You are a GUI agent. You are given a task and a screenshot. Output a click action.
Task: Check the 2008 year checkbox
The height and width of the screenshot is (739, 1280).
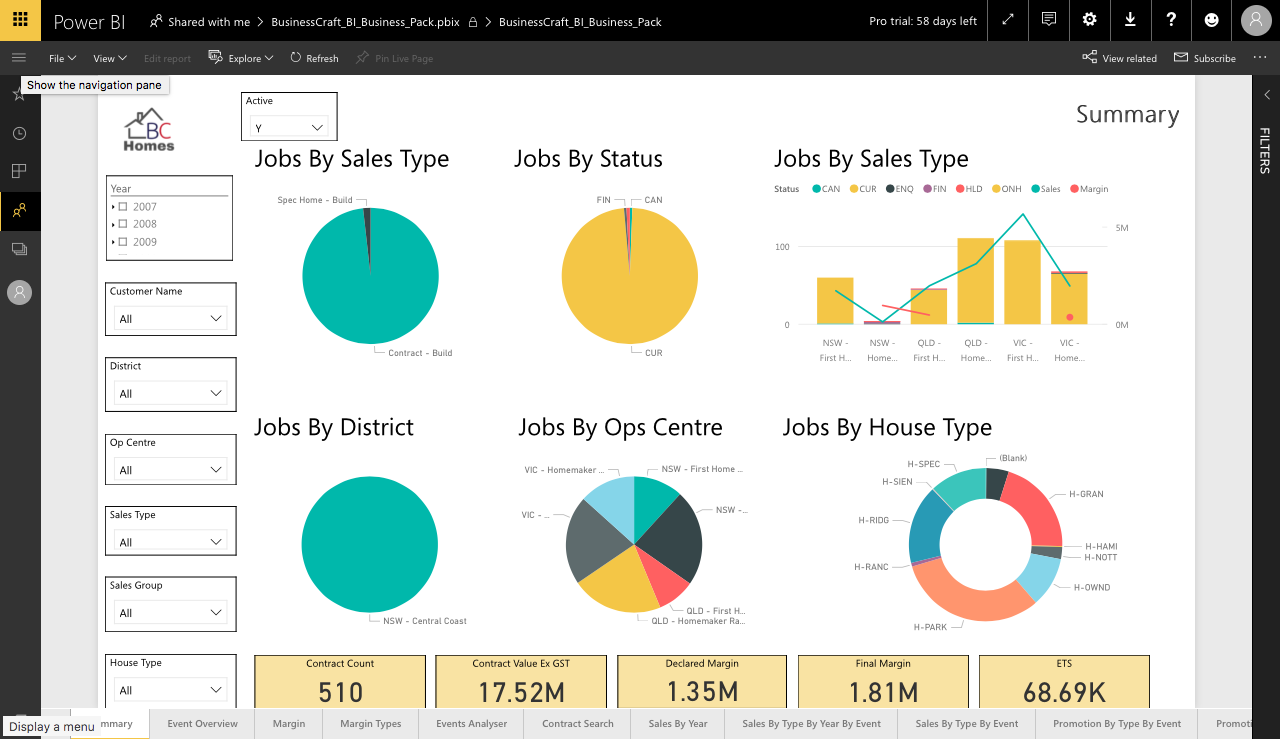(x=123, y=224)
